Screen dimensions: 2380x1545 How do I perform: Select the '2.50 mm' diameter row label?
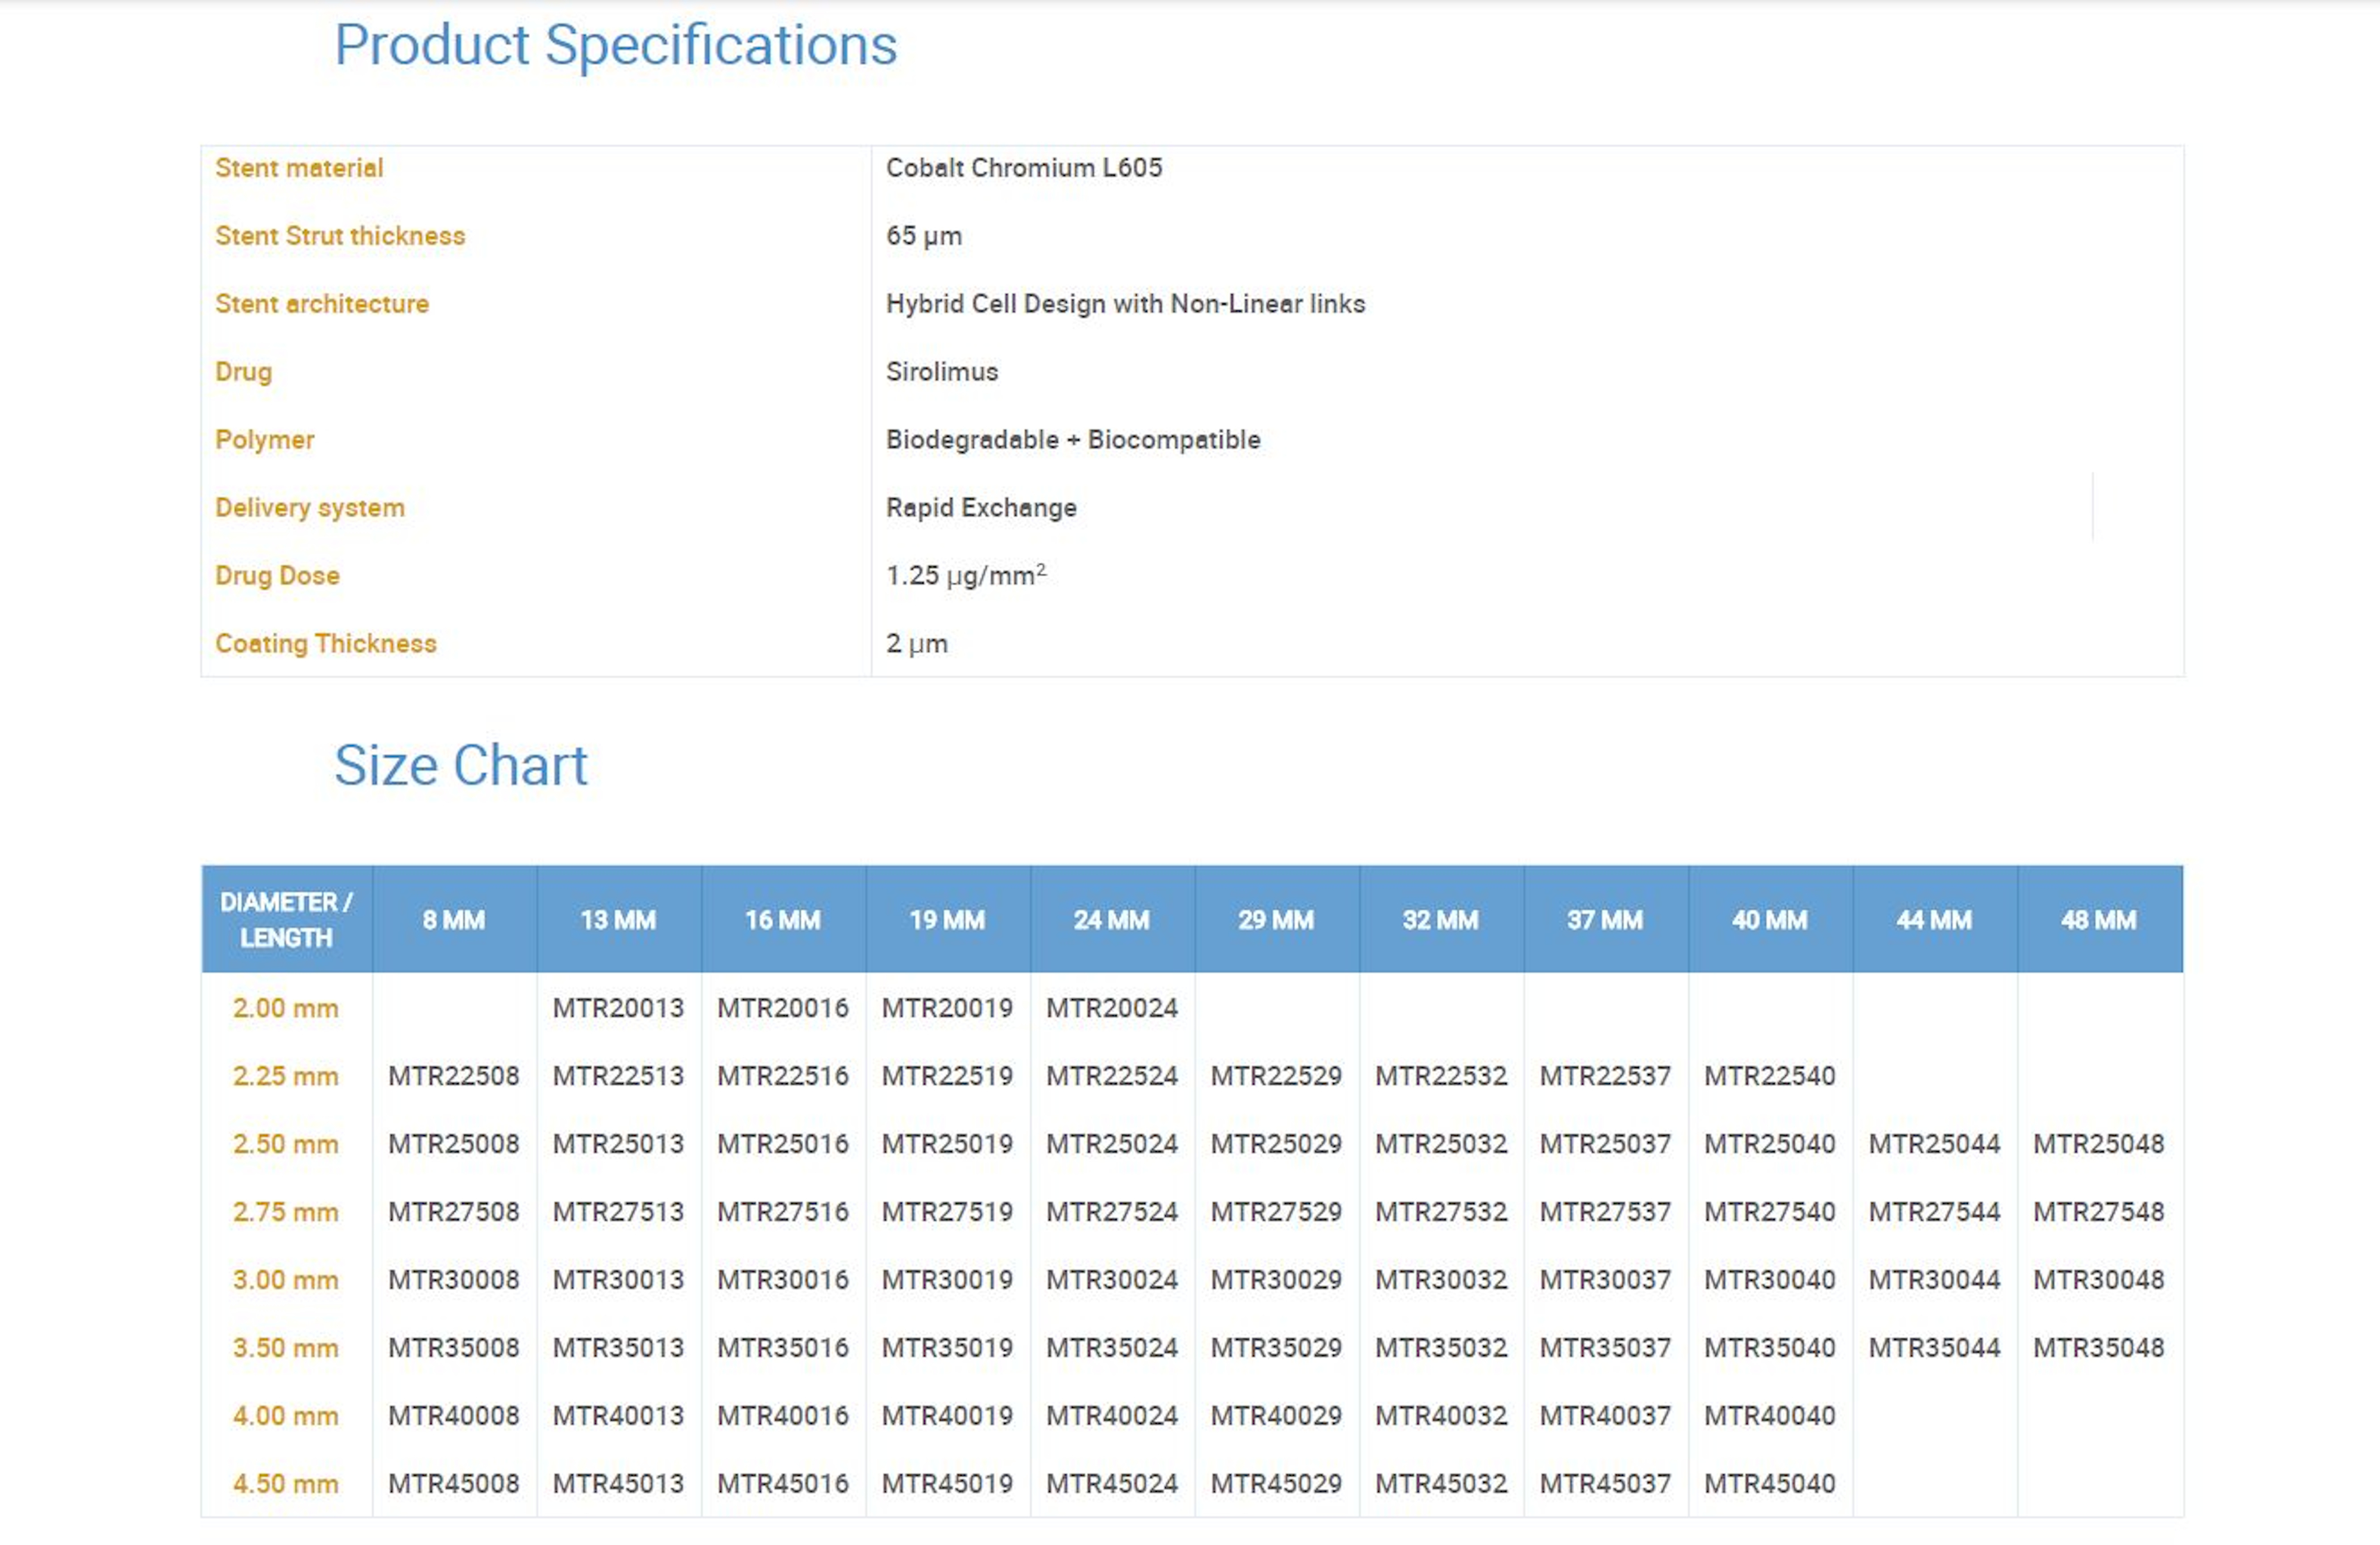(286, 1144)
